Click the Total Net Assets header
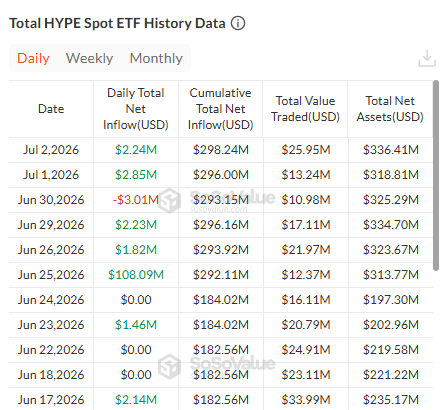This screenshot has width=444, height=410. [x=390, y=109]
